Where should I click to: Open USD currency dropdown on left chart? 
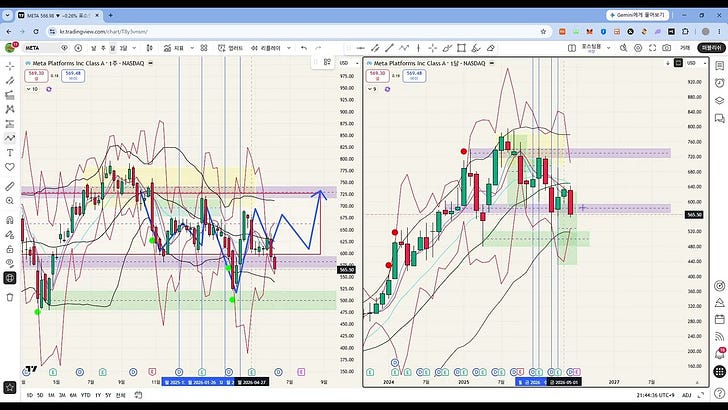point(349,63)
